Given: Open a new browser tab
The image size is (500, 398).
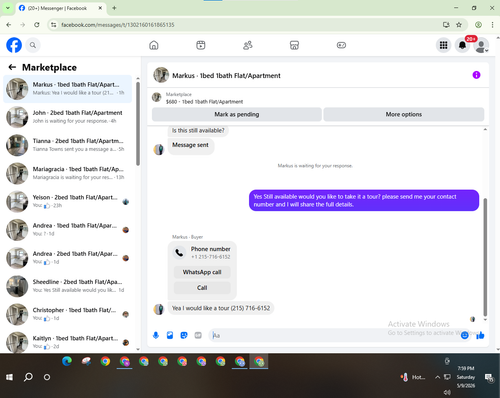Looking at the screenshot, I should pyautogui.click(x=114, y=8).
